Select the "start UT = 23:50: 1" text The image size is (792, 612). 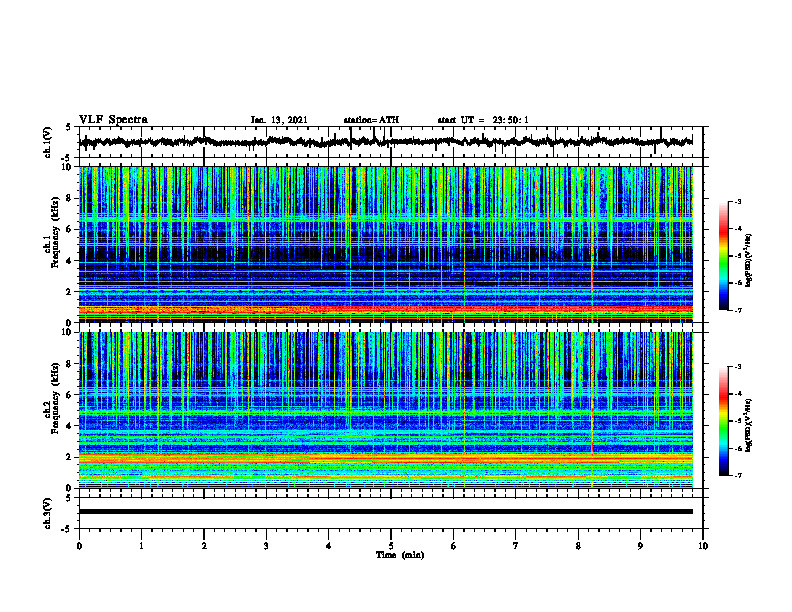click(x=483, y=120)
